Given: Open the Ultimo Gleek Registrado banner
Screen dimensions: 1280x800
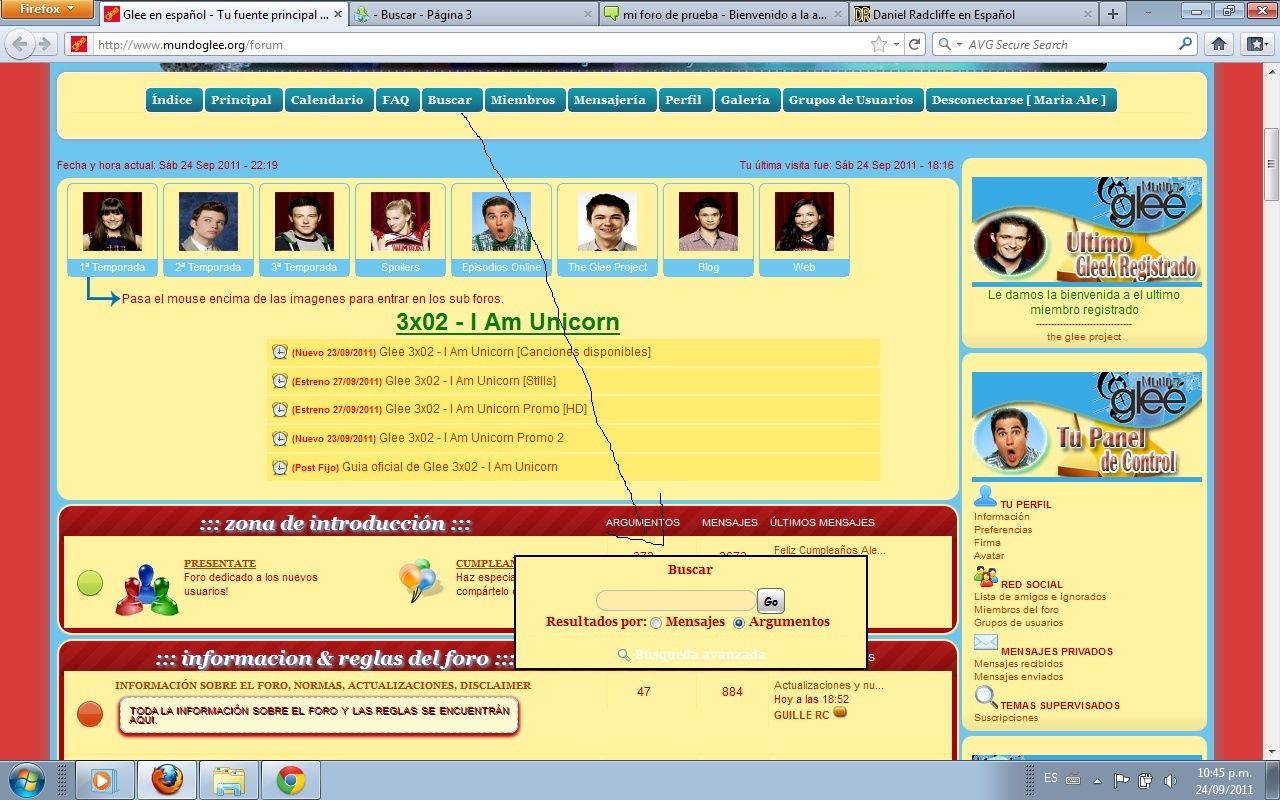Looking at the screenshot, I should pos(1087,230).
